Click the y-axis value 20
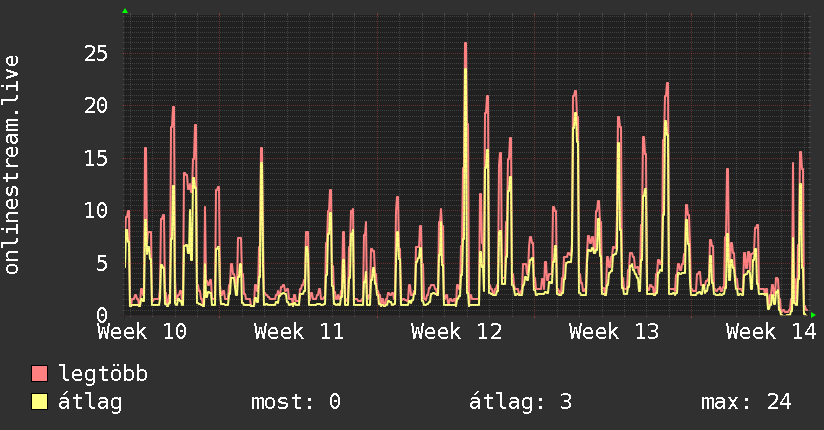The image size is (824, 430). click(96, 106)
